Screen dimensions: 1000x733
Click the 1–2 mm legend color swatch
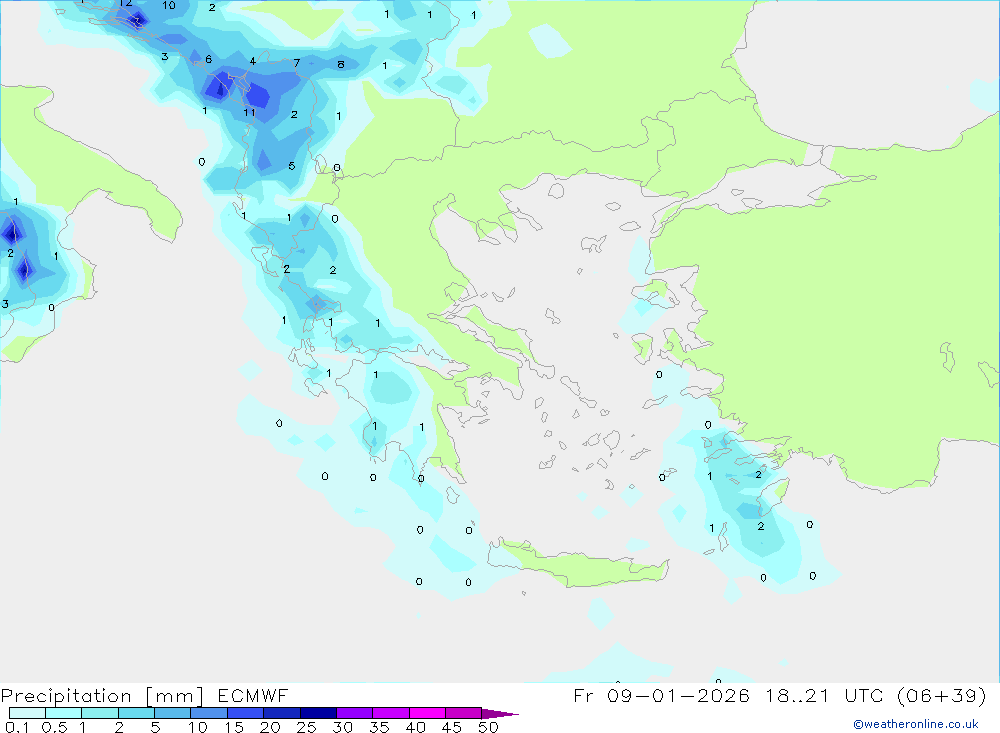(100, 713)
